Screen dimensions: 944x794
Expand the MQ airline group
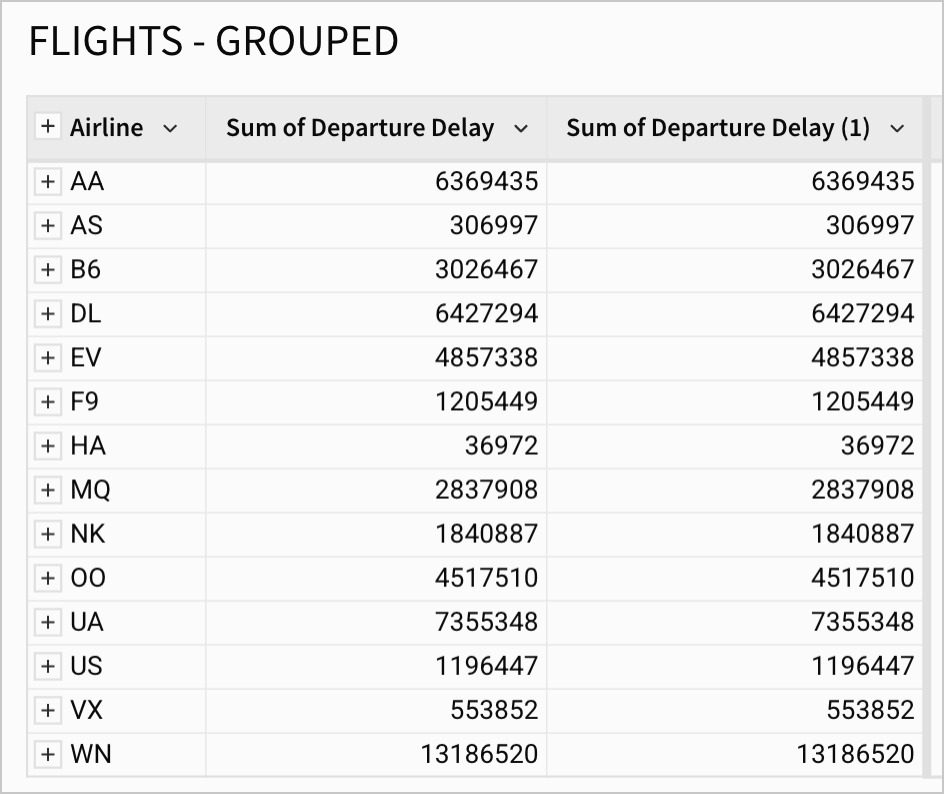(47, 489)
